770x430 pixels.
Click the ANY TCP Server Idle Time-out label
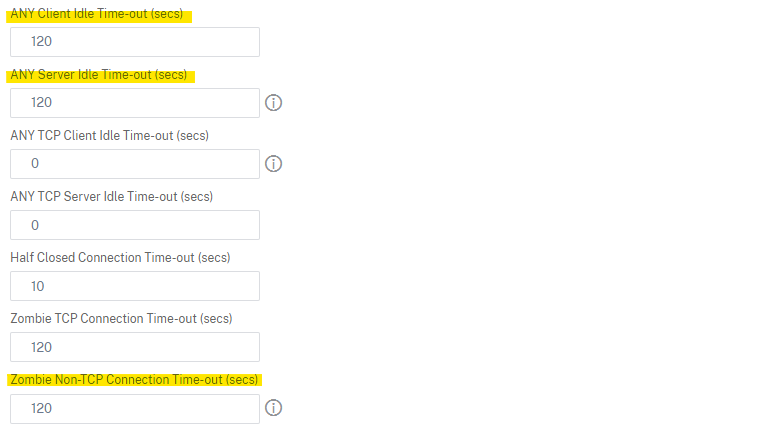point(111,196)
